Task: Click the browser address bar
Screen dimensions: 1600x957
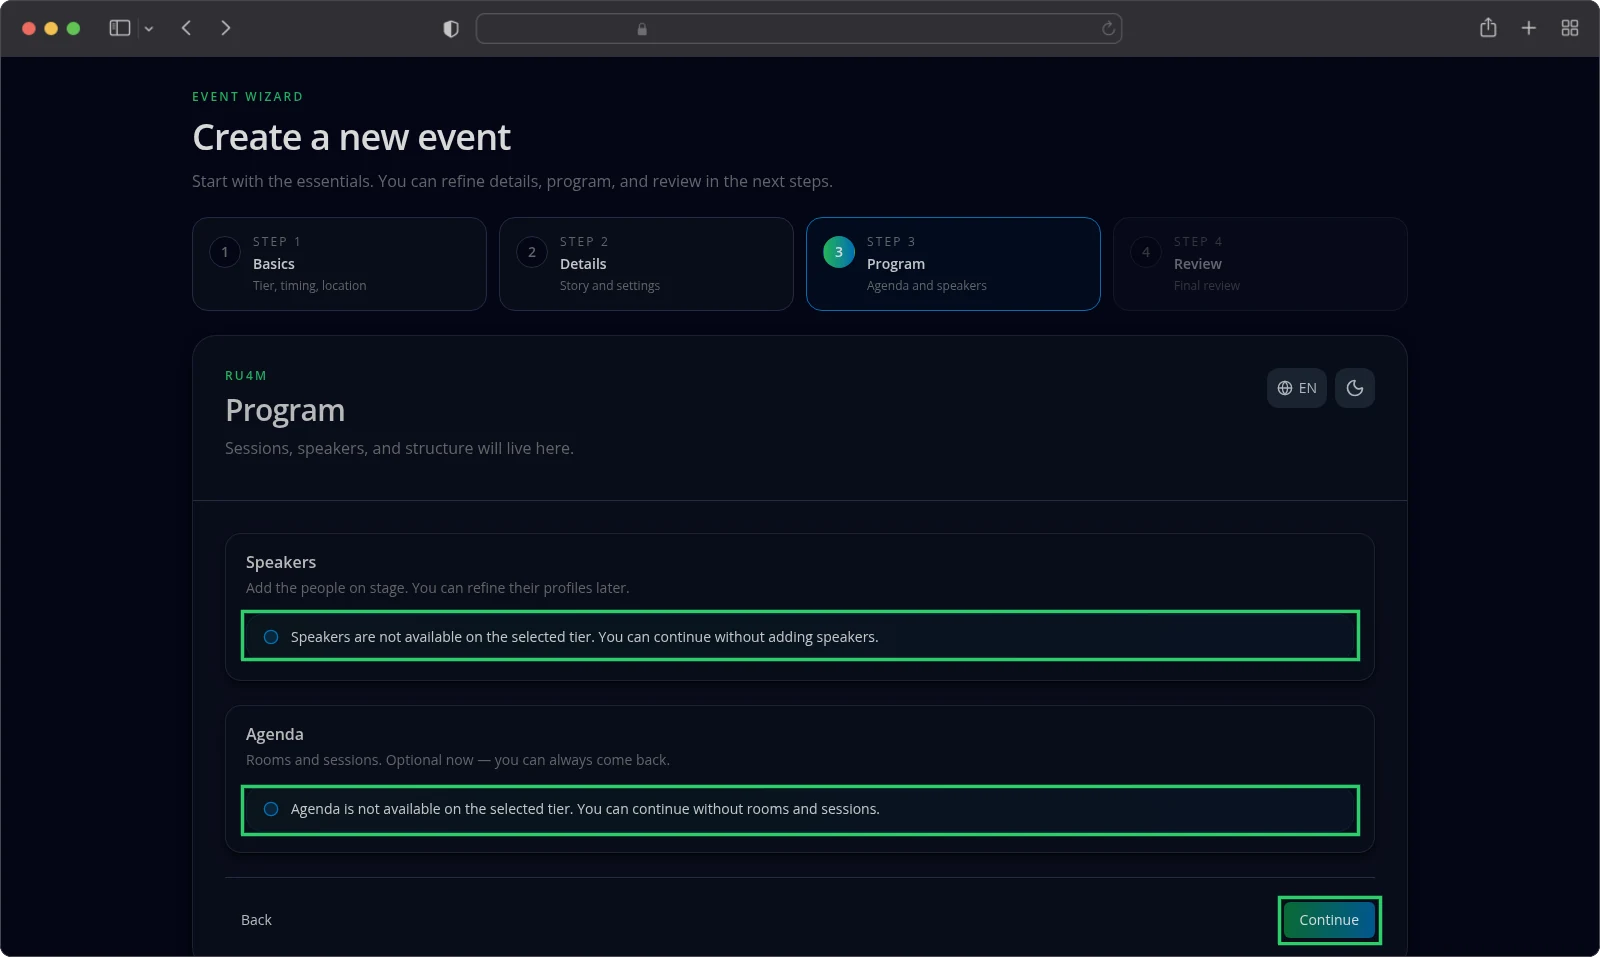Action: point(799,29)
